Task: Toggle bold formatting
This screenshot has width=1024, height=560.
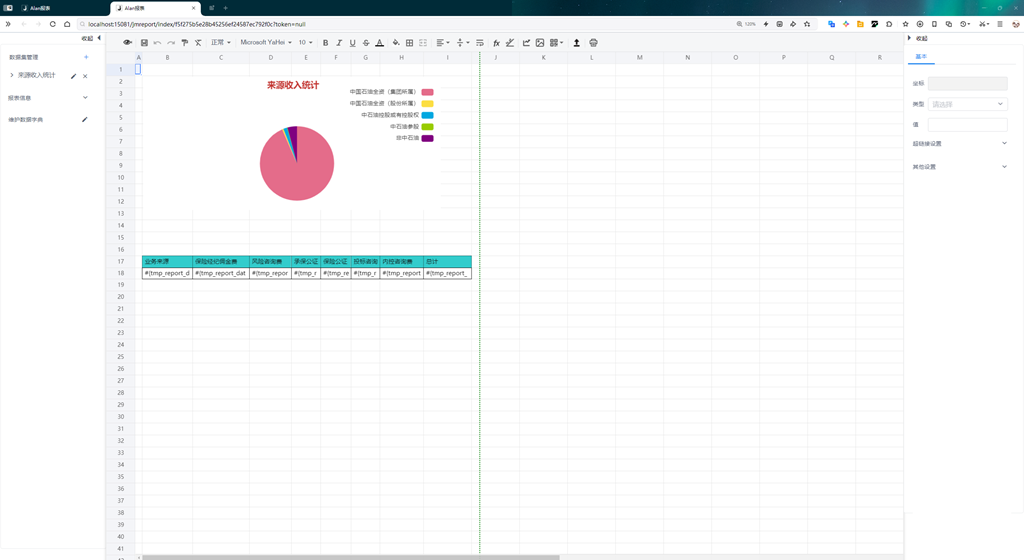Action: click(325, 42)
